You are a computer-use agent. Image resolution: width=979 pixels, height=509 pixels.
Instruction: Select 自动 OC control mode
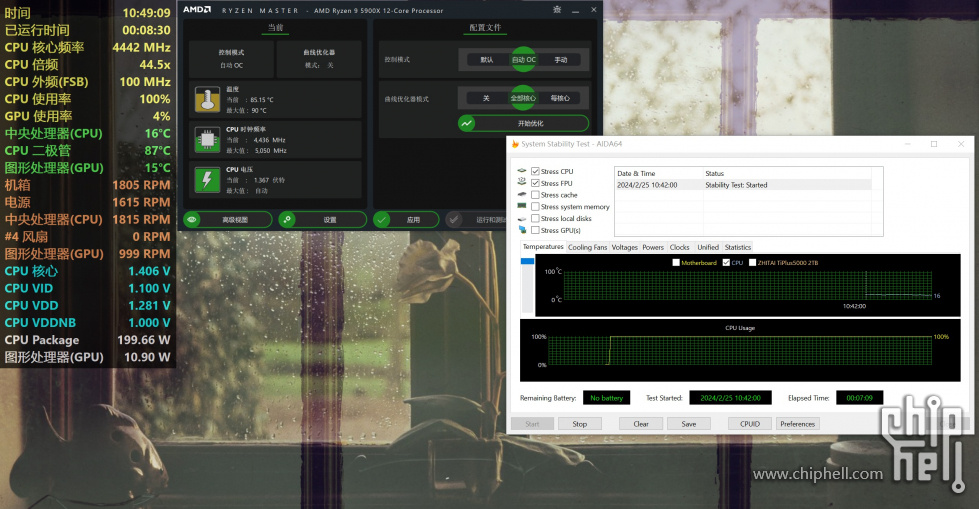(524, 60)
